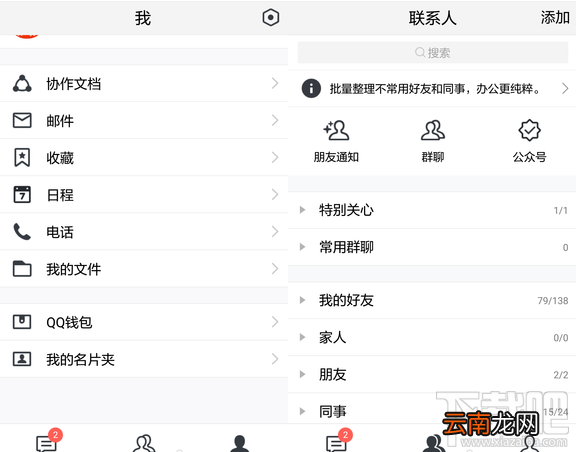
Task: Click the 2/2 count of 朋友
Action: [x=561, y=375]
